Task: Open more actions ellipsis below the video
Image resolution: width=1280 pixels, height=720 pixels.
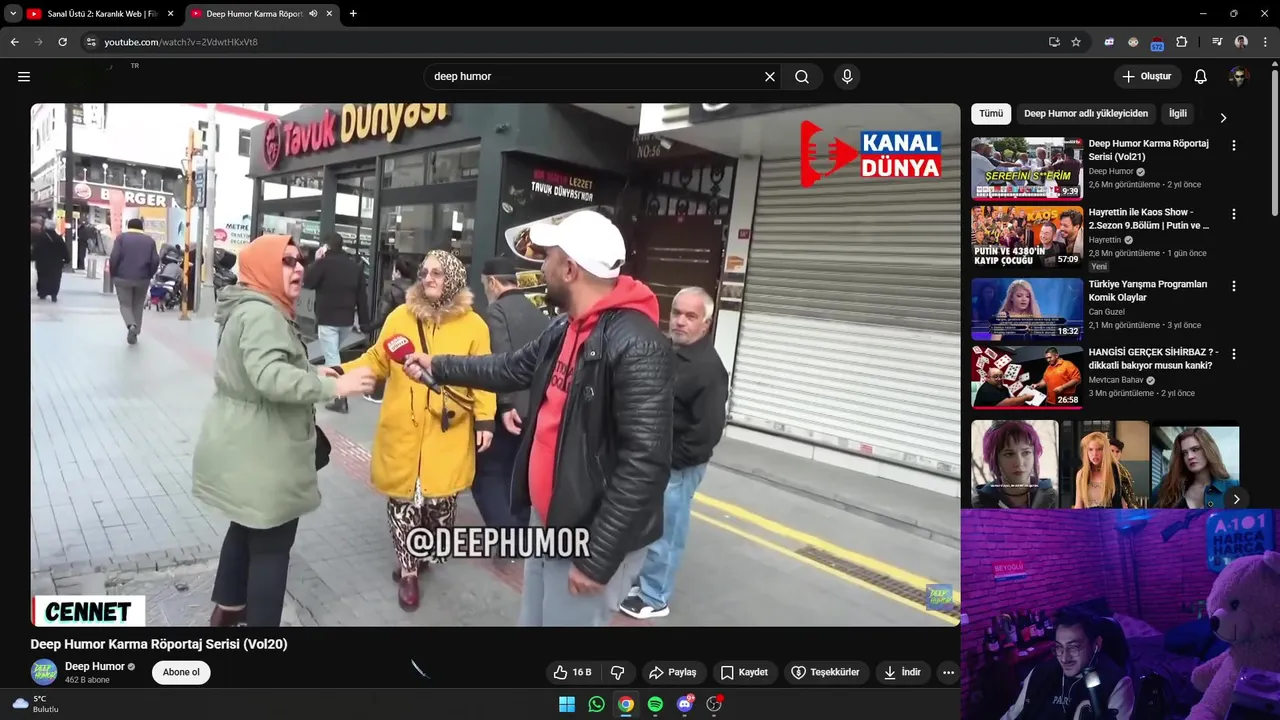Action: coord(948,672)
